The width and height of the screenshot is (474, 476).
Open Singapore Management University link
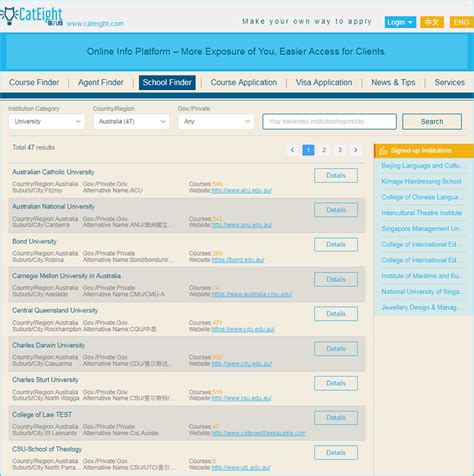(x=422, y=229)
